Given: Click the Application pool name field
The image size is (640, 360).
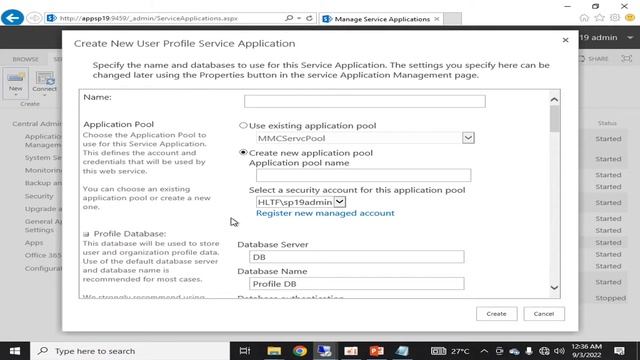Looking at the screenshot, I should click(x=363, y=175).
